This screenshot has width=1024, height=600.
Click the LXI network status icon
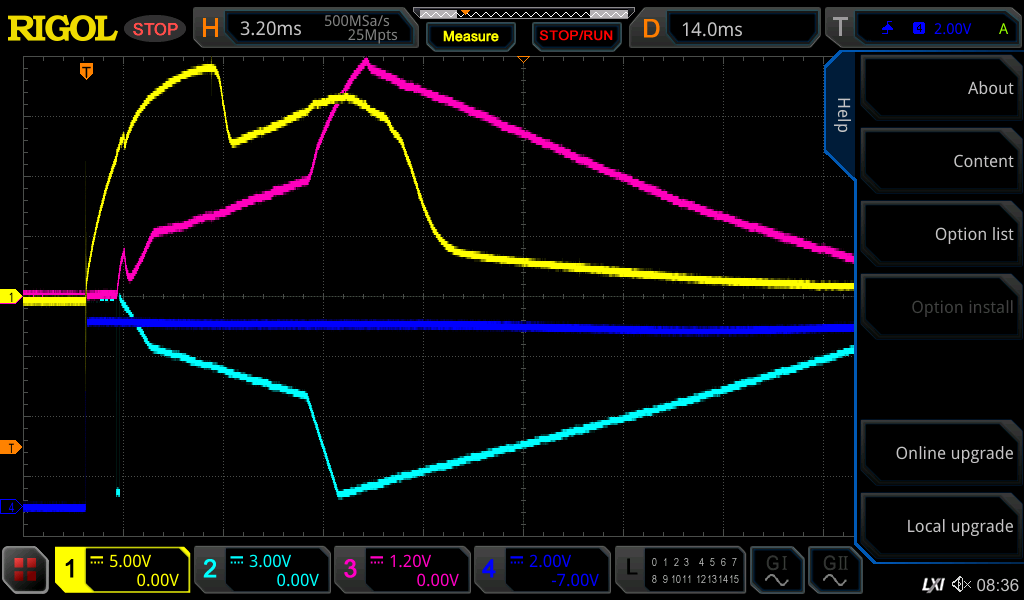(x=932, y=583)
